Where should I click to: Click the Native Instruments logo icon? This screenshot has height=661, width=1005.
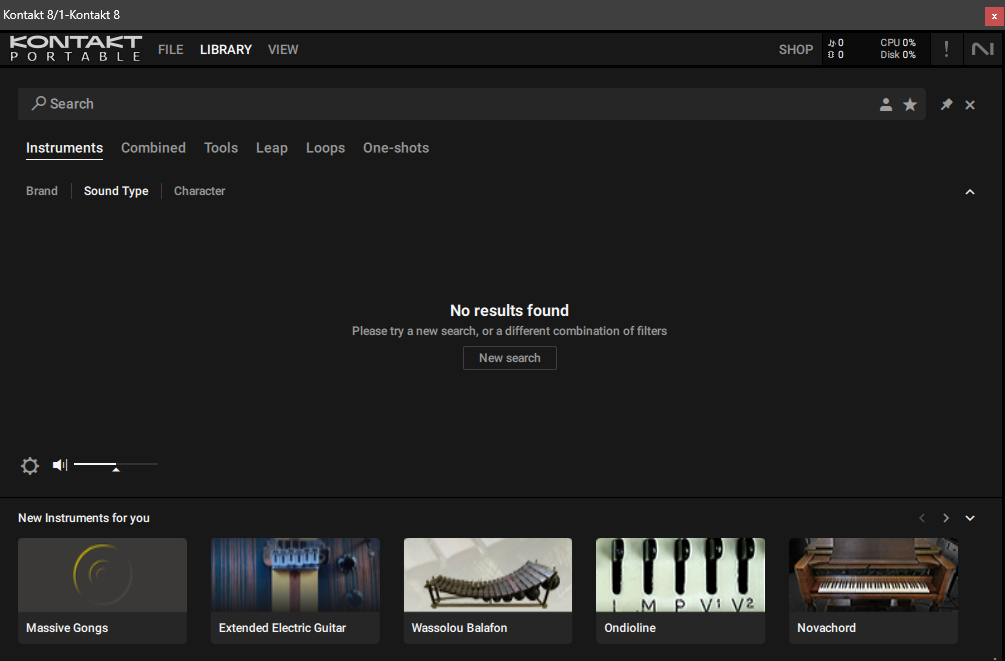[x=982, y=49]
